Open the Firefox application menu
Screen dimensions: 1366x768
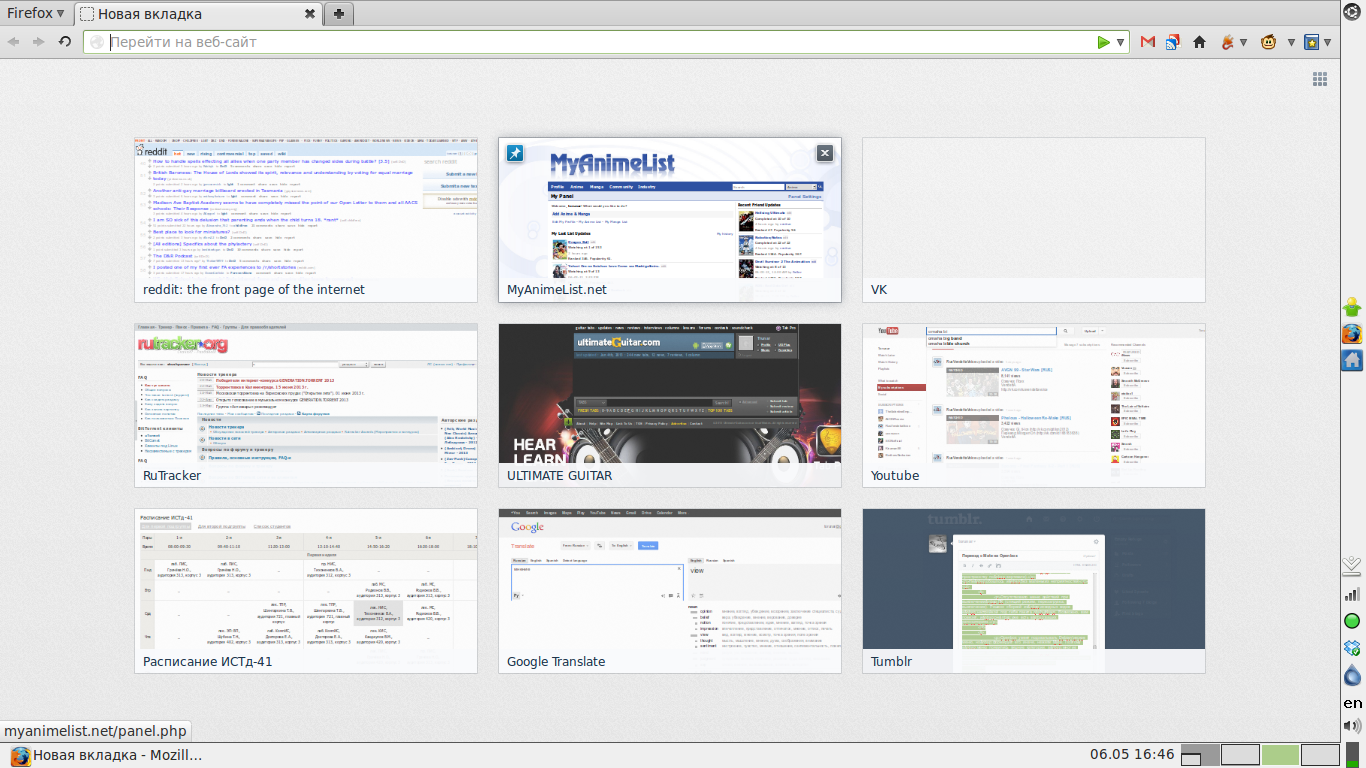click(x=36, y=13)
